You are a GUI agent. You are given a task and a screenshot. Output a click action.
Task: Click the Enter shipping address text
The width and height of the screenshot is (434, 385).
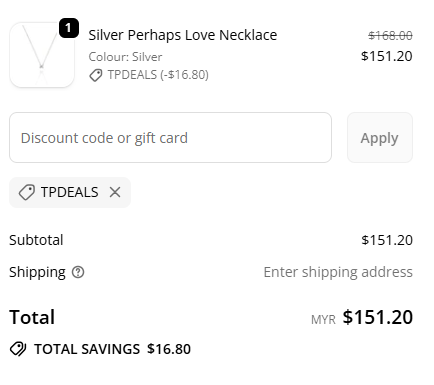[338, 272]
